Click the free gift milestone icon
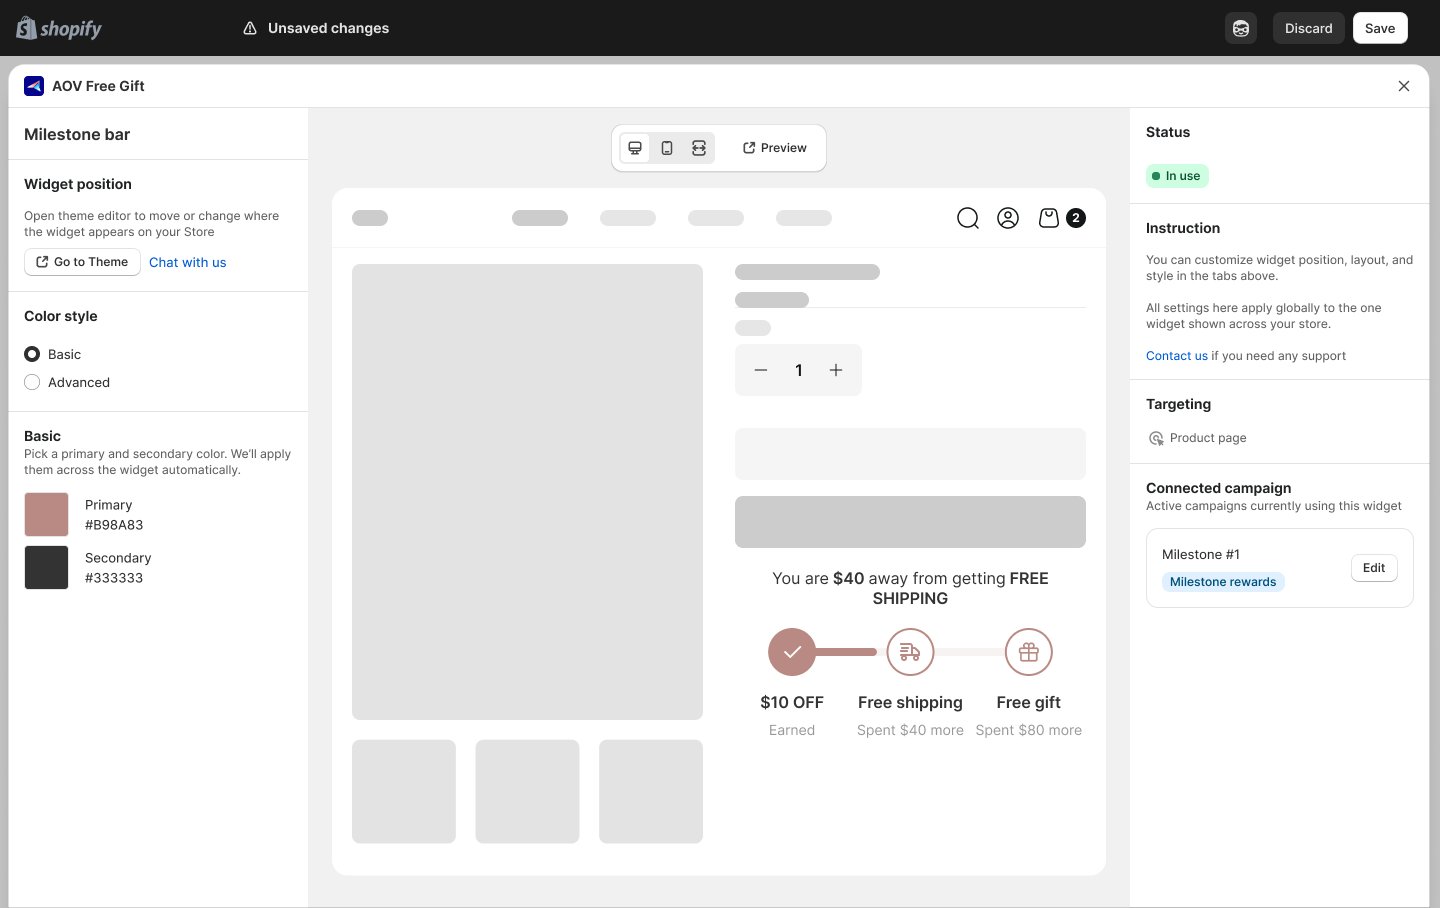This screenshot has width=1440, height=908. (1028, 652)
